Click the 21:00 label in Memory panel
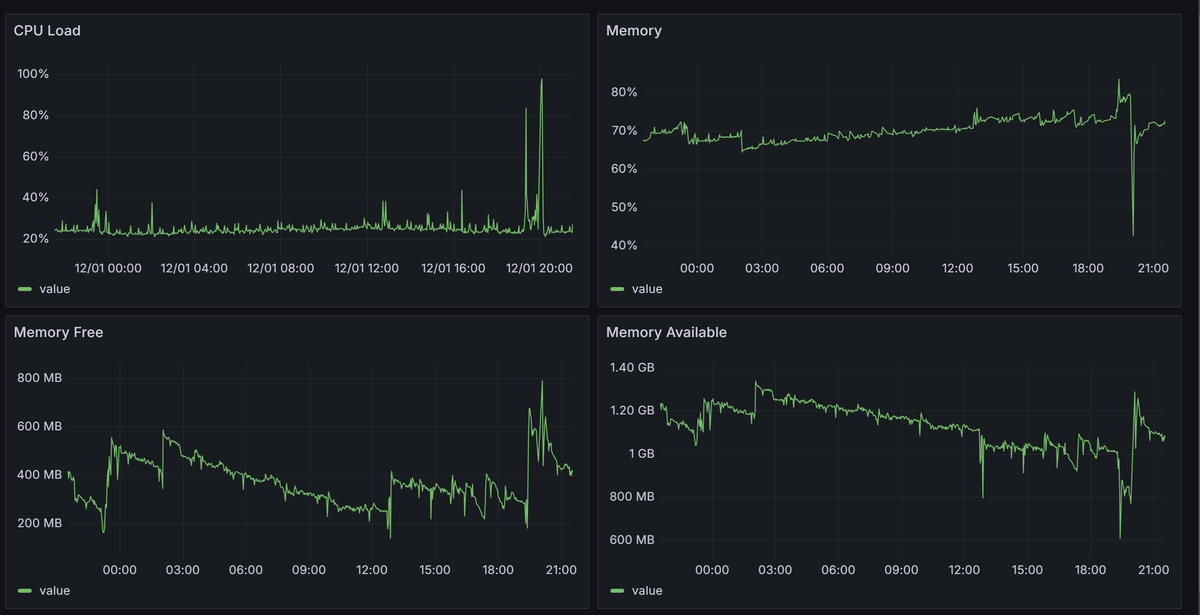This screenshot has width=1200, height=615. coord(1153,268)
